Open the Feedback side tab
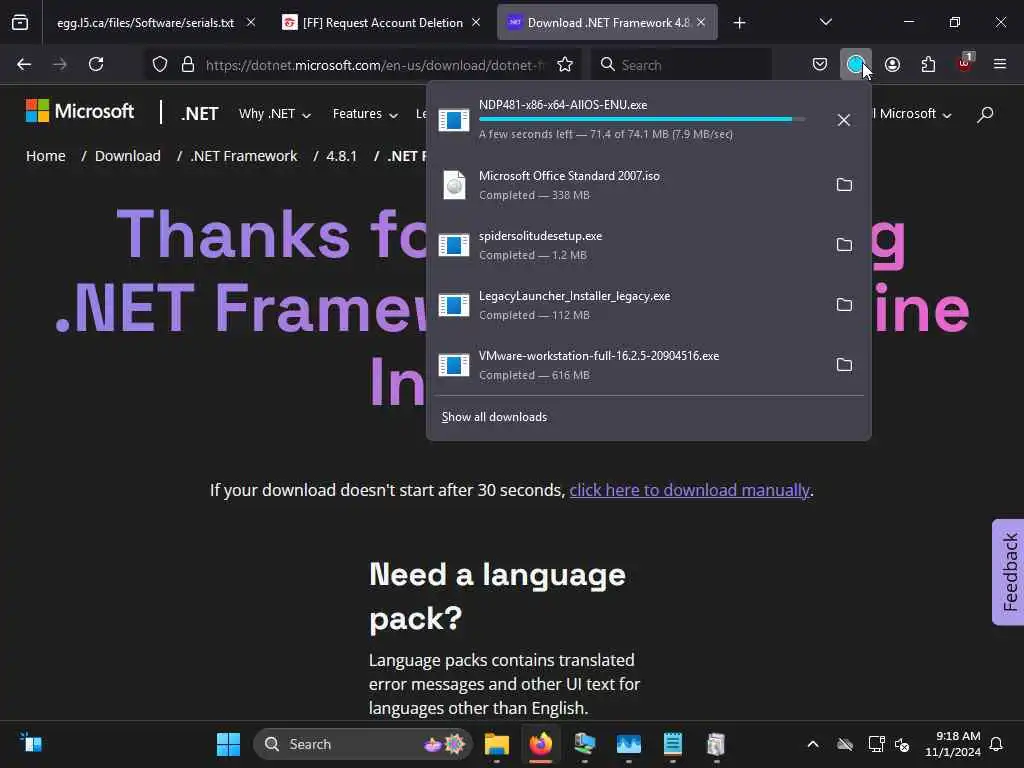The image size is (1024, 768). [1008, 572]
